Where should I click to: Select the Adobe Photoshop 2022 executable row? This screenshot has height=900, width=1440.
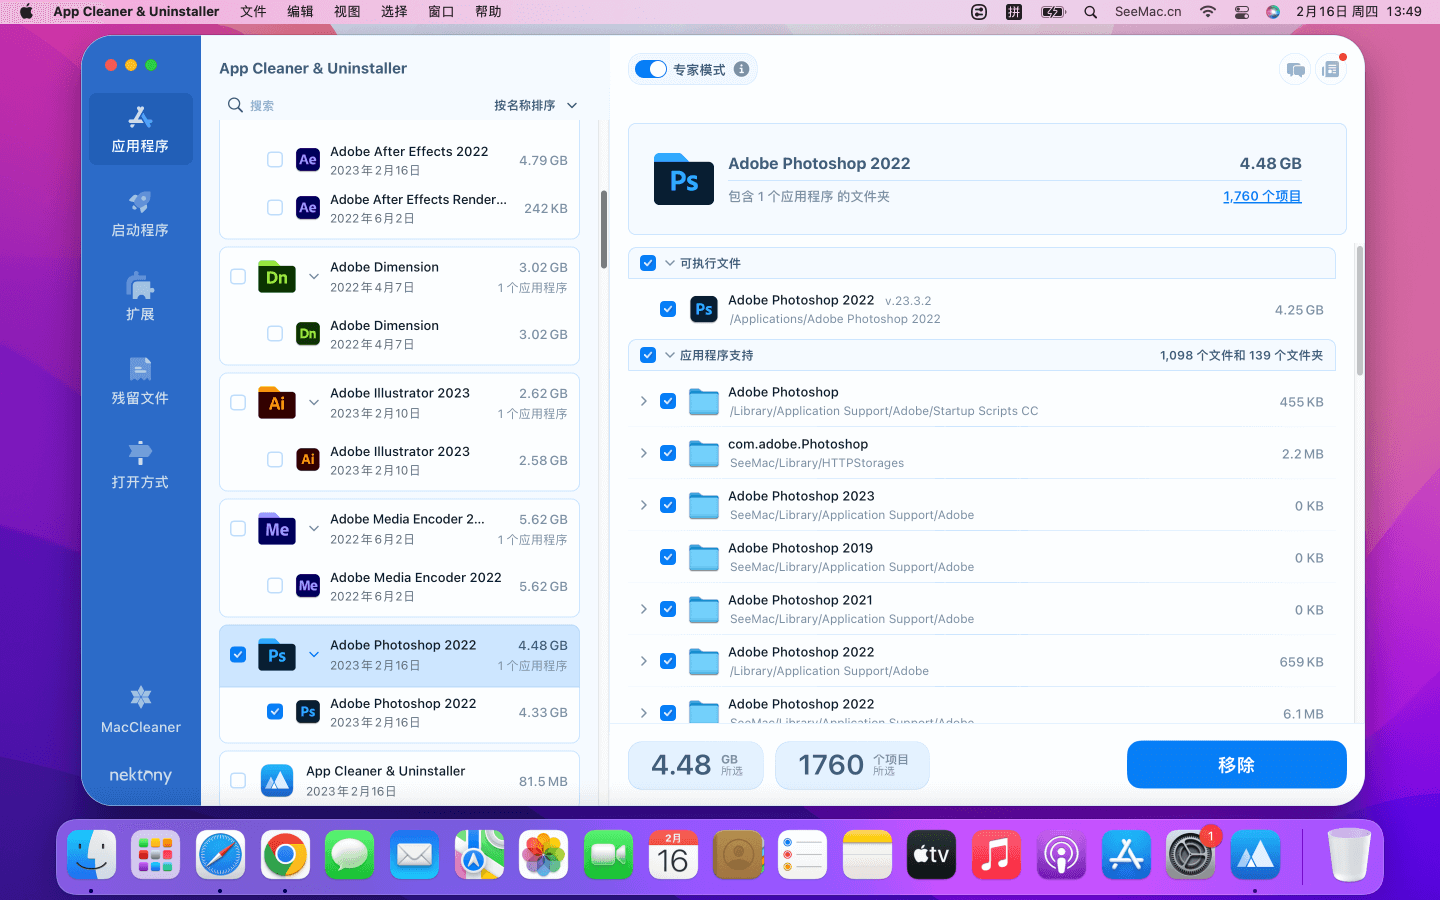pos(982,309)
